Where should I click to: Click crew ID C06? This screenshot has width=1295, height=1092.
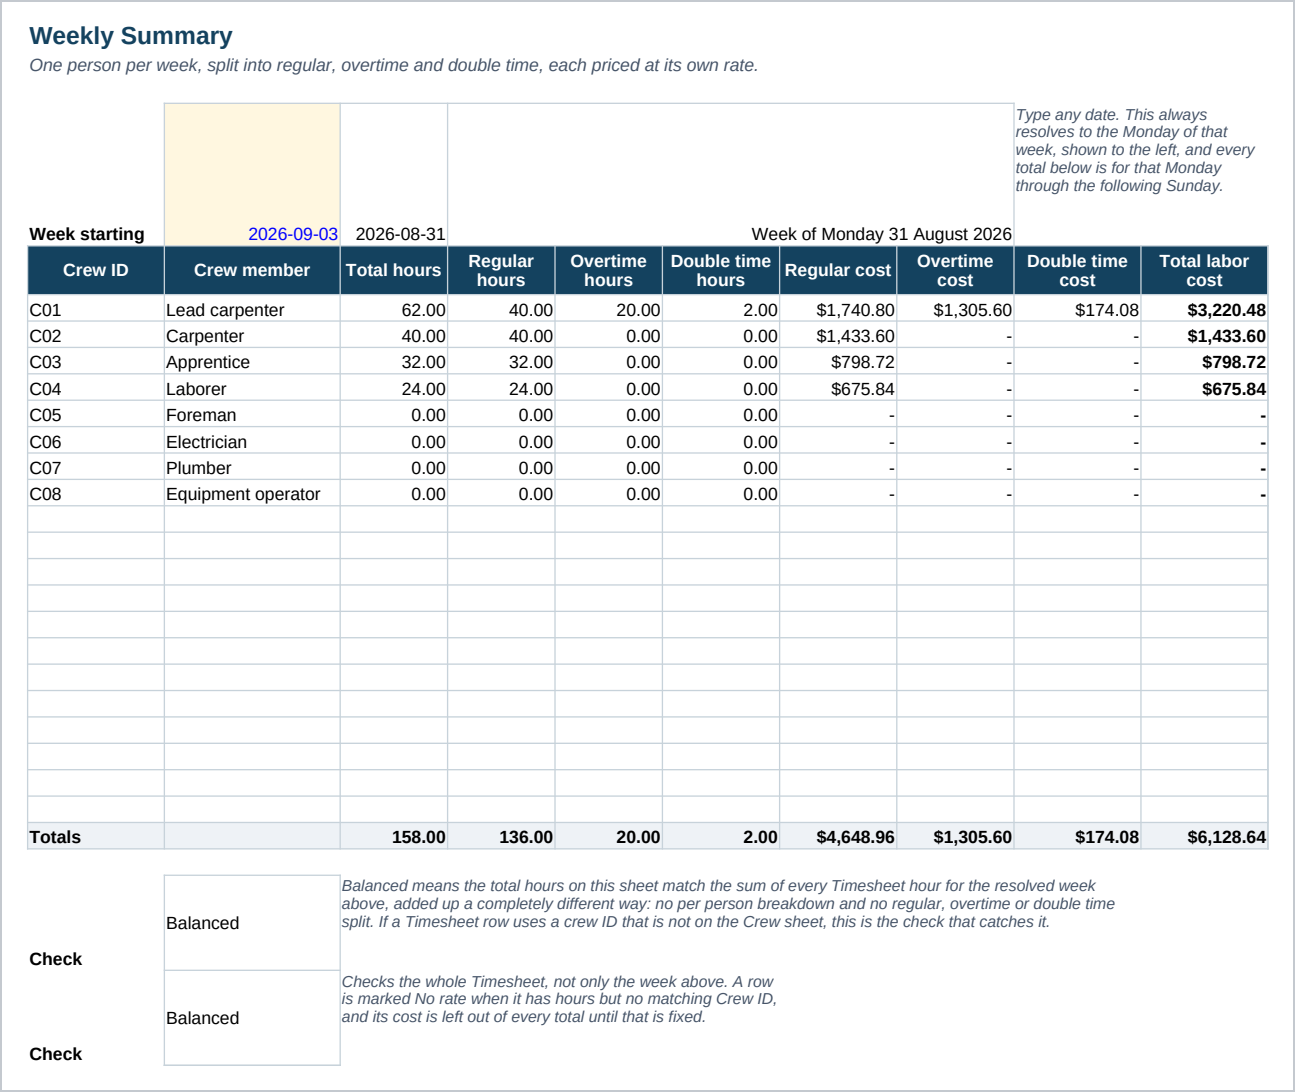point(96,442)
